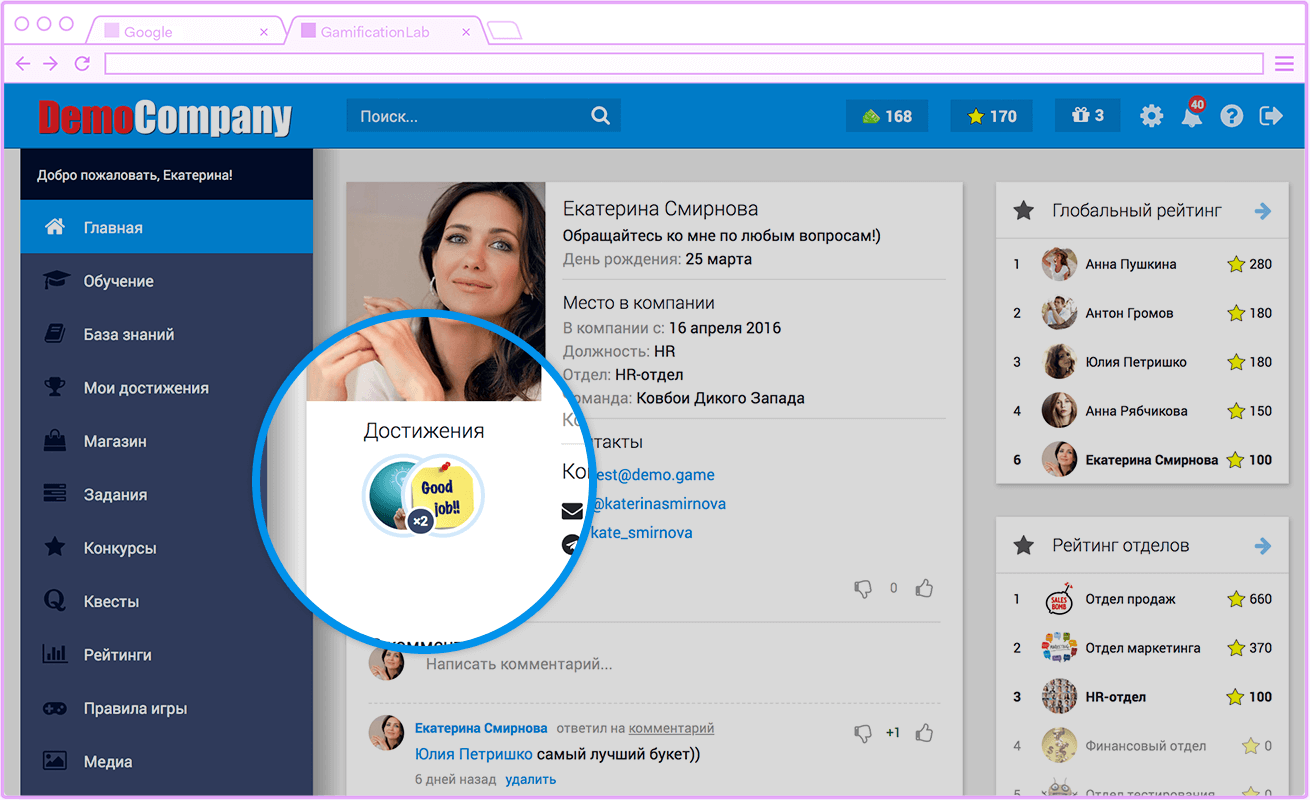This screenshot has width=1310, height=800.
Task: Open the coins balance showing 168
Action: [x=887, y=116]
